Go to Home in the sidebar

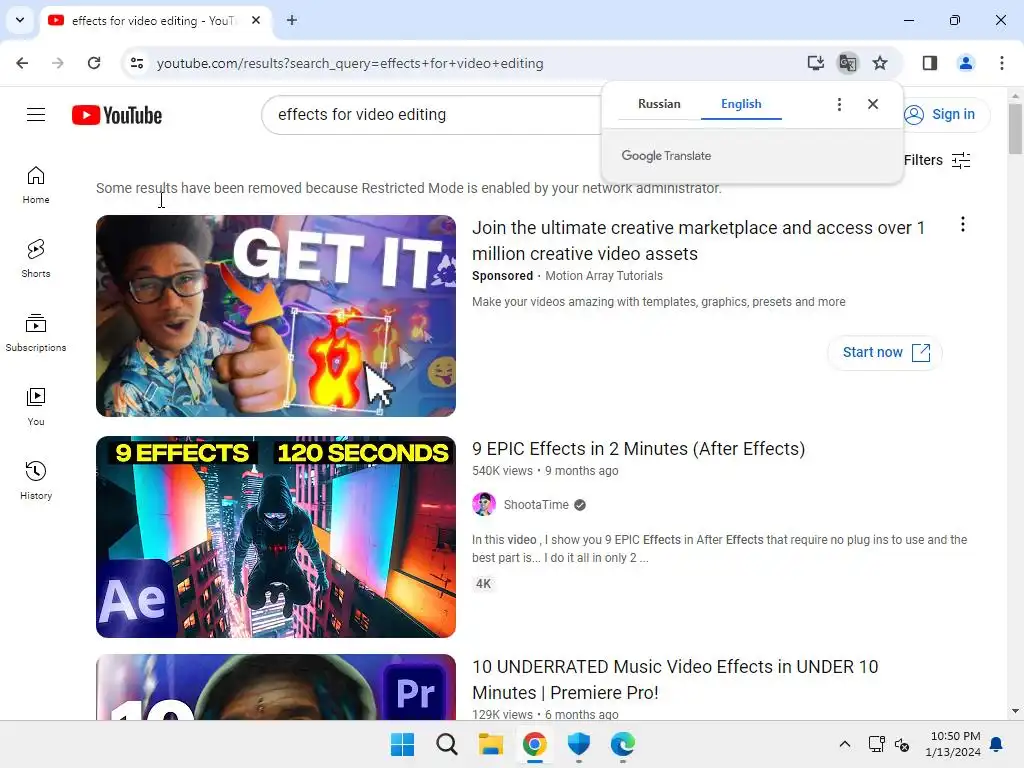click(36, 185)
